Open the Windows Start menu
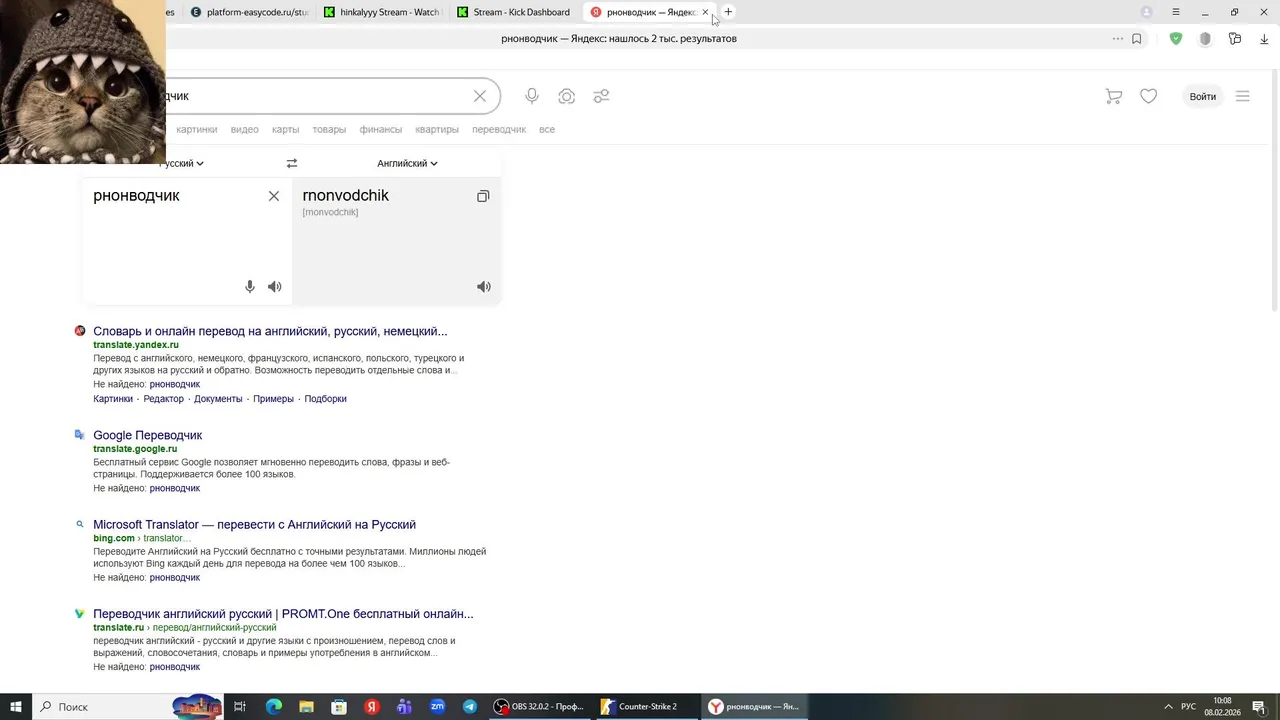This screenshot has width=1280, height=720. tap(16, 707)
